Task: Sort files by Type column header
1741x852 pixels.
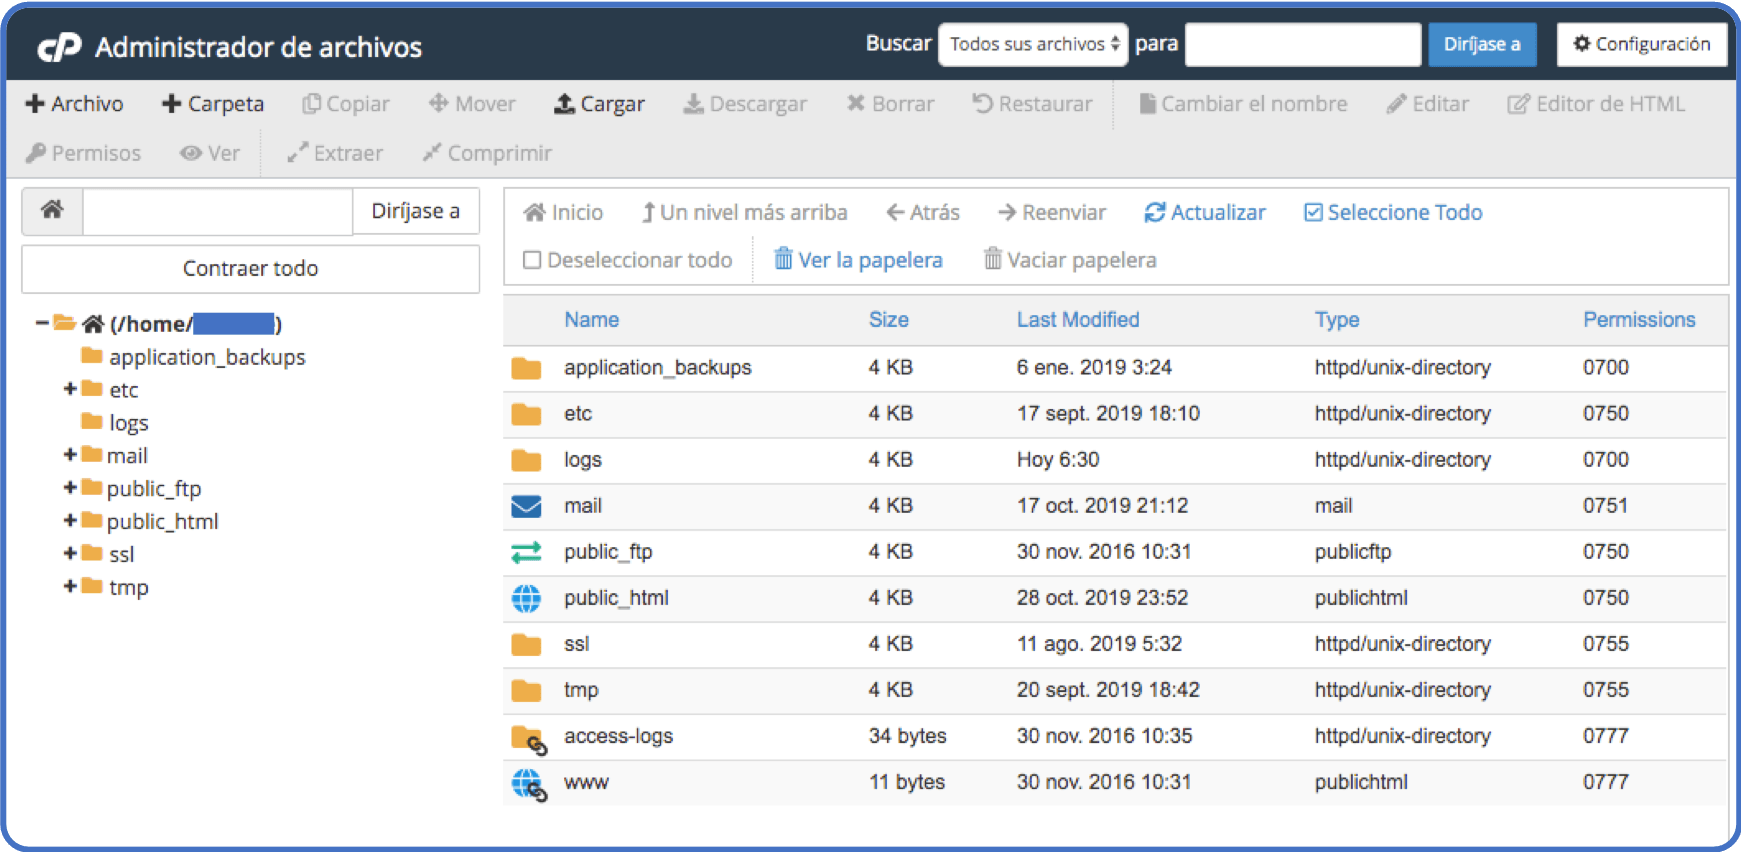Action: (1337, 320)
